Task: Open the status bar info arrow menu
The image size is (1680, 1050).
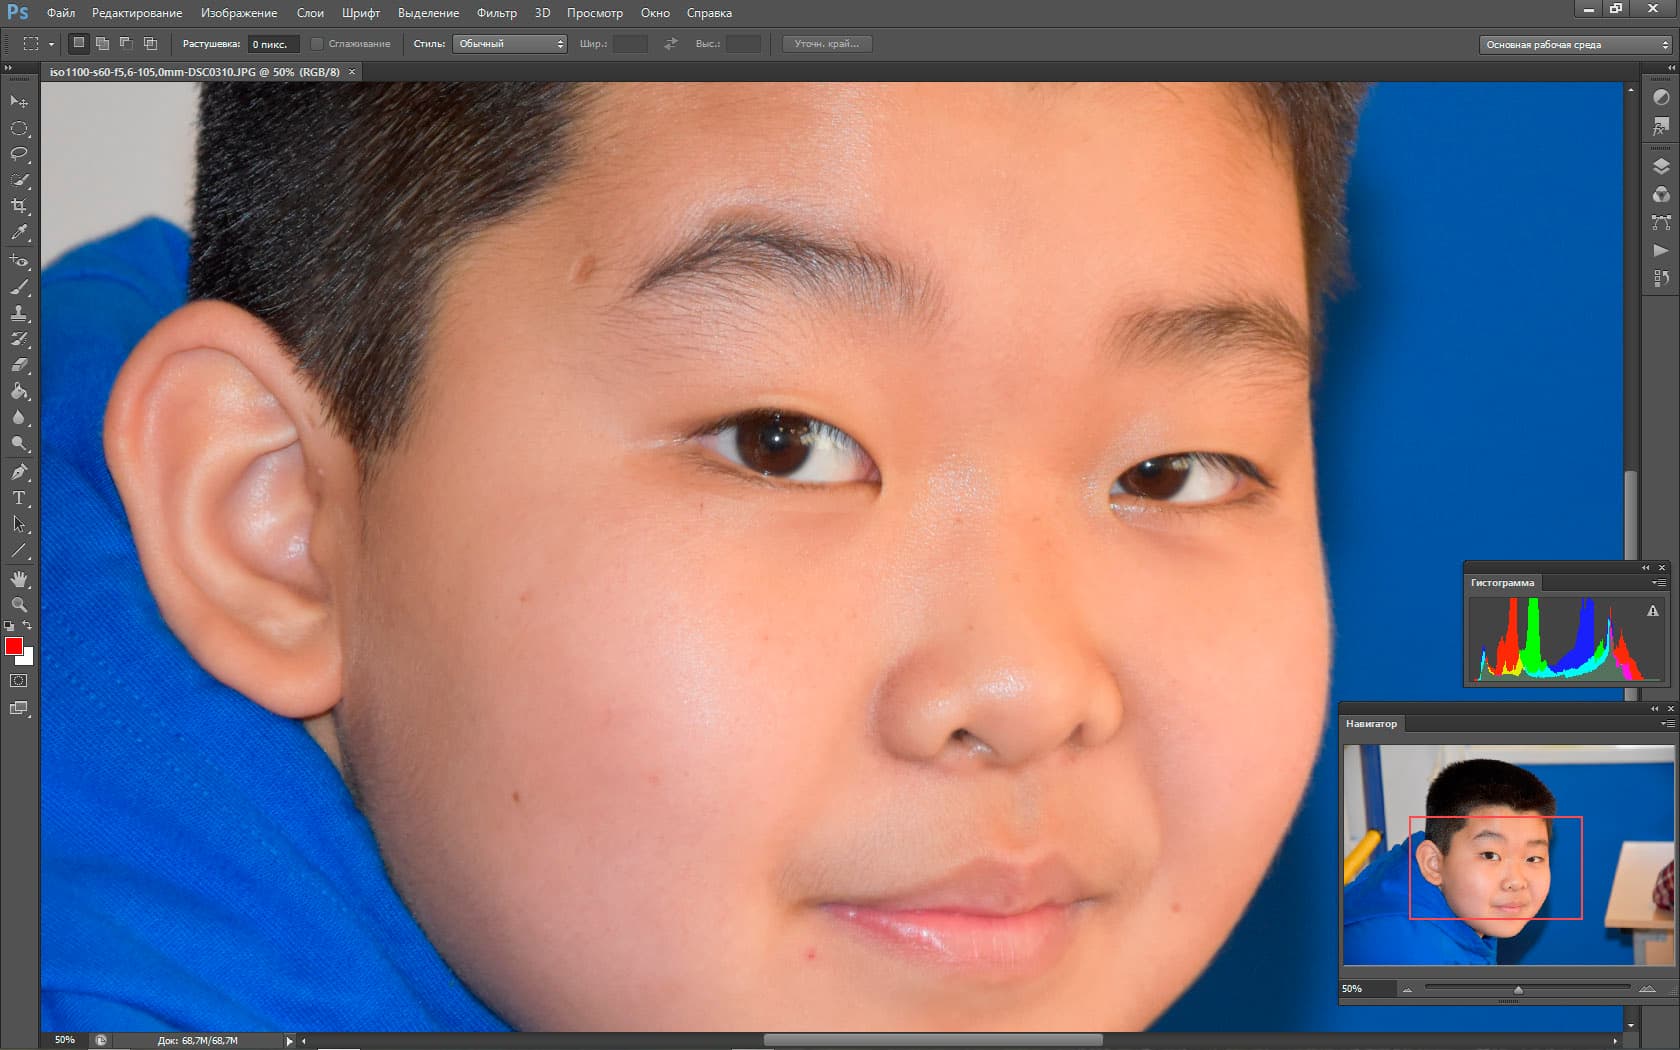Action: 289,1040
